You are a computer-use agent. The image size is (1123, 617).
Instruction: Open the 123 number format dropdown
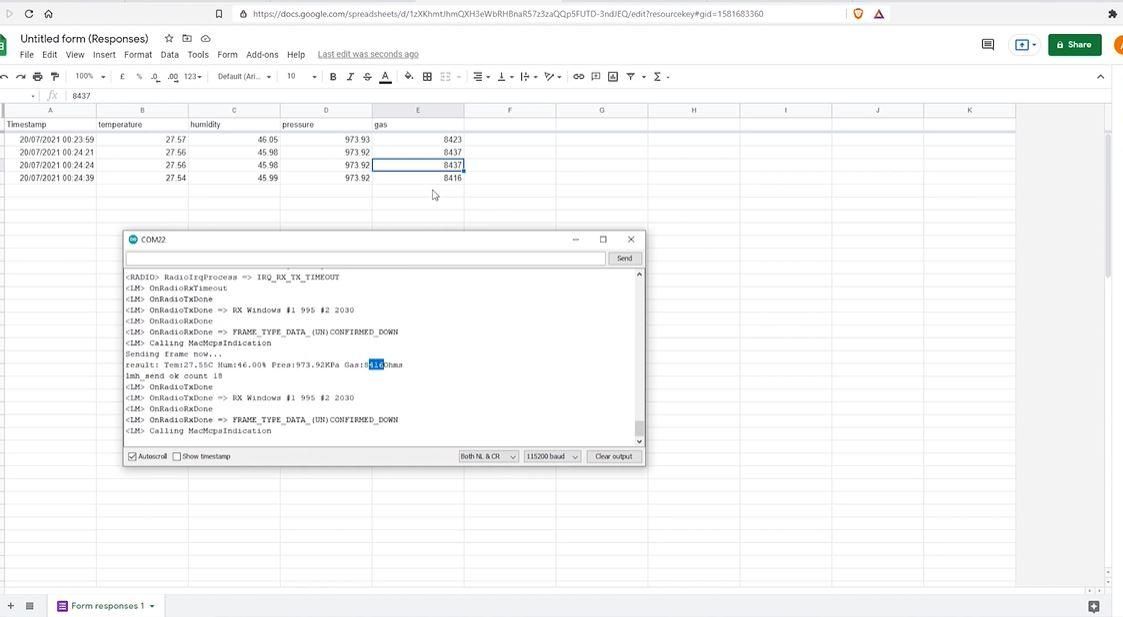[193, 77]
